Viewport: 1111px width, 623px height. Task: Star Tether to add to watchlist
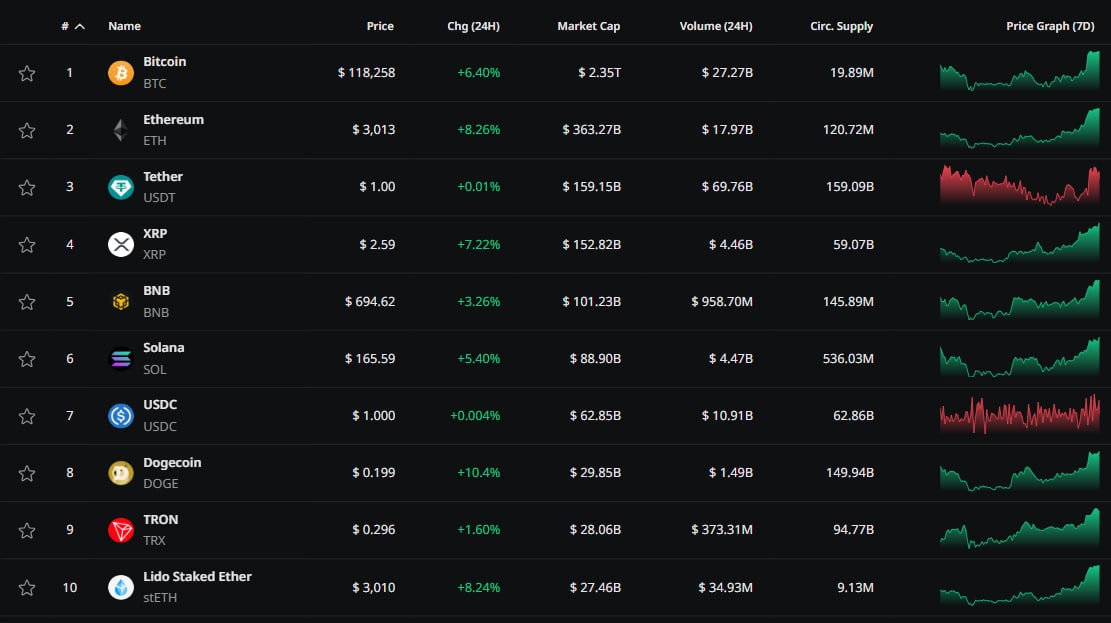(27, 187)
